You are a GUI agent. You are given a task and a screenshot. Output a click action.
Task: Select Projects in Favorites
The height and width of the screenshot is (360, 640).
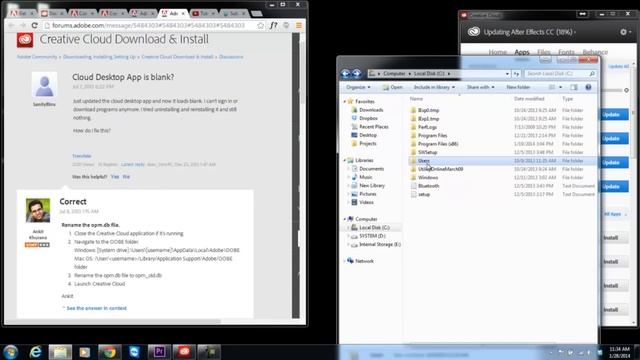pyautogui.click(x=367, y=143)
